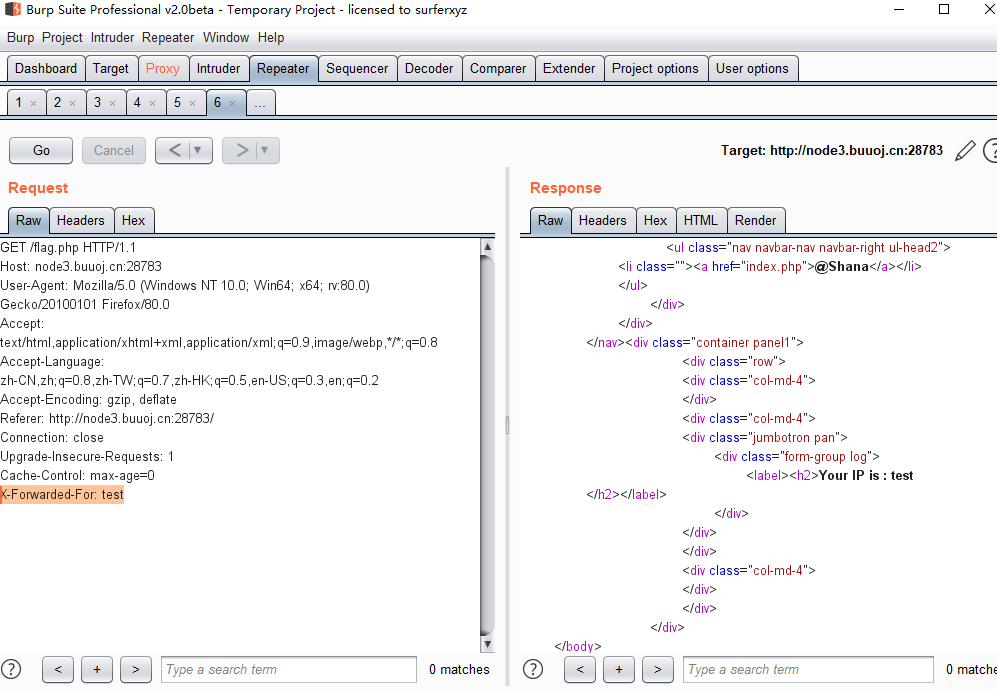The height and width of the screenshot is (690, 997).
Task: Open the new tab '...' button
Action: pyautogui.click(x=260, y=103)
